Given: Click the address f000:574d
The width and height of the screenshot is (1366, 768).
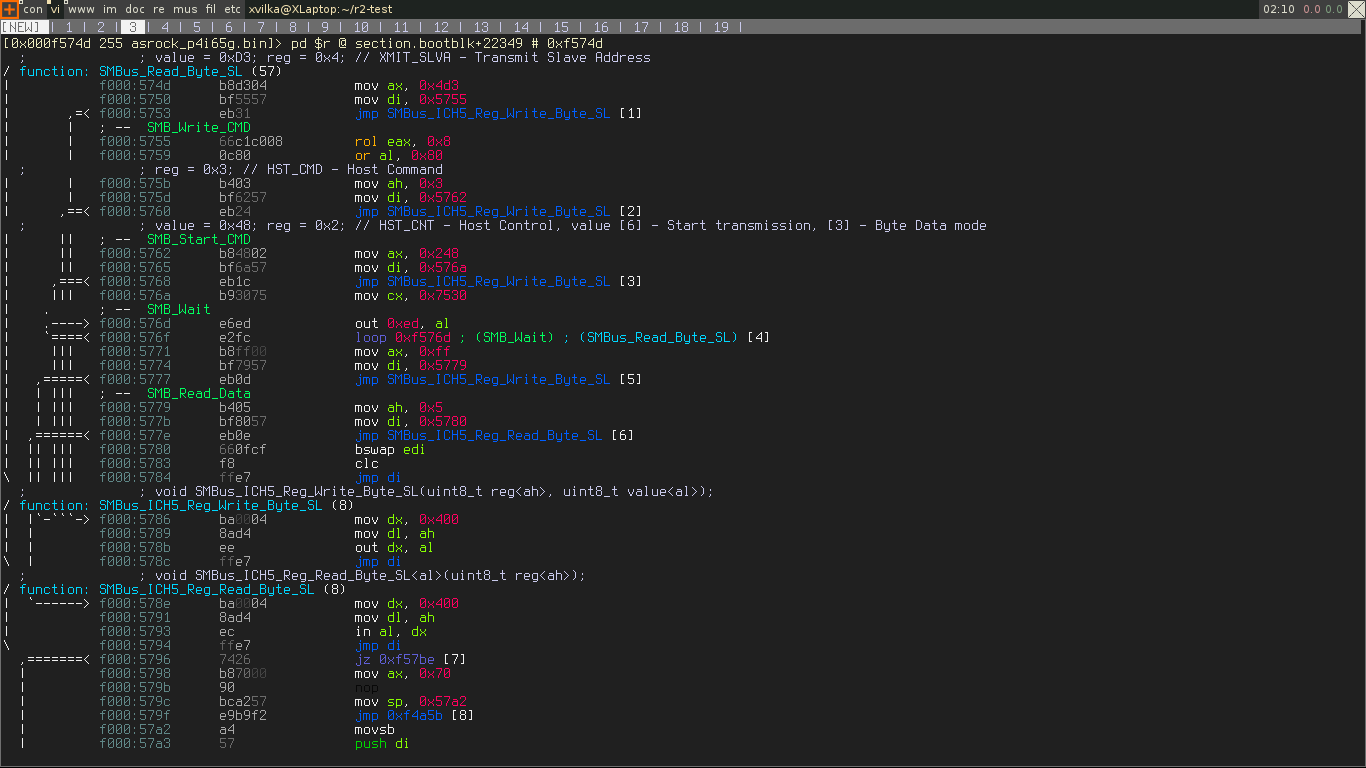Looking at the screenshot, I should [x=135, y=85].
